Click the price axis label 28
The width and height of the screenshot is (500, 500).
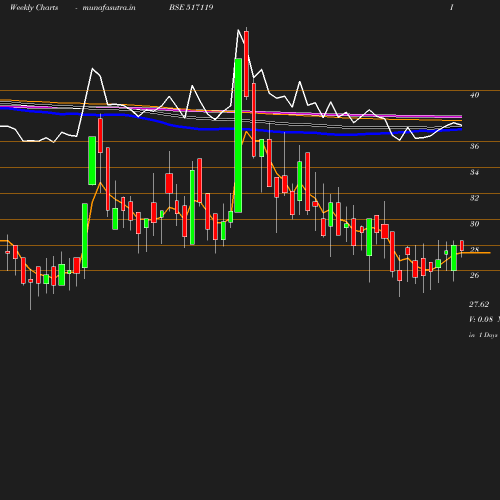(x=474, y=249)
